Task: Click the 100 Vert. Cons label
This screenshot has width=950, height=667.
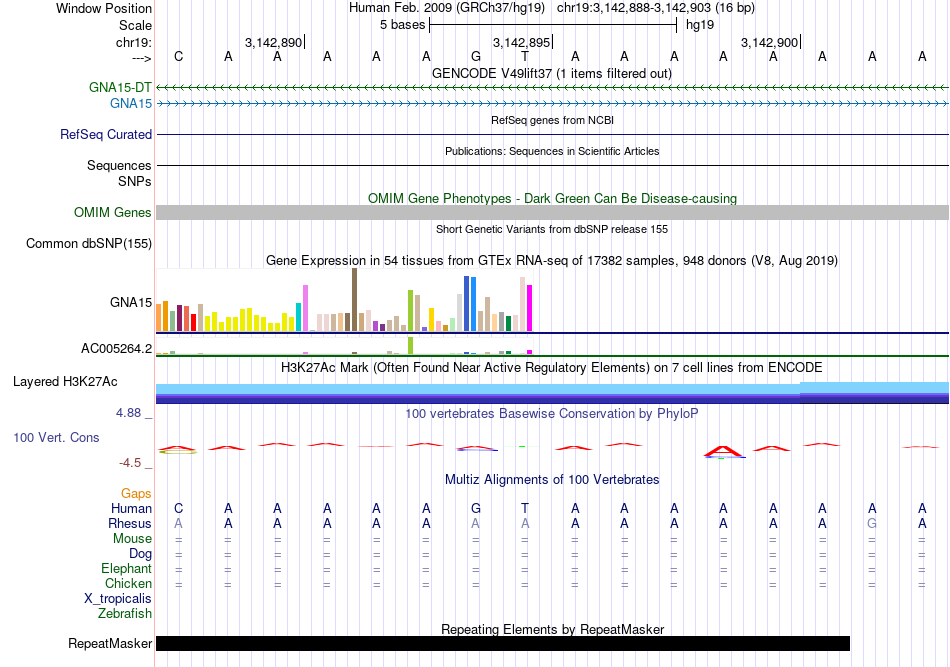Action: (x=56, y=437)
